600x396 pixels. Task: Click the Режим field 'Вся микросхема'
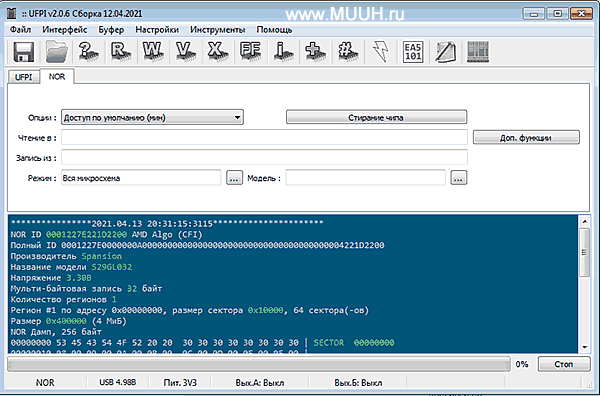click(141, 178)
